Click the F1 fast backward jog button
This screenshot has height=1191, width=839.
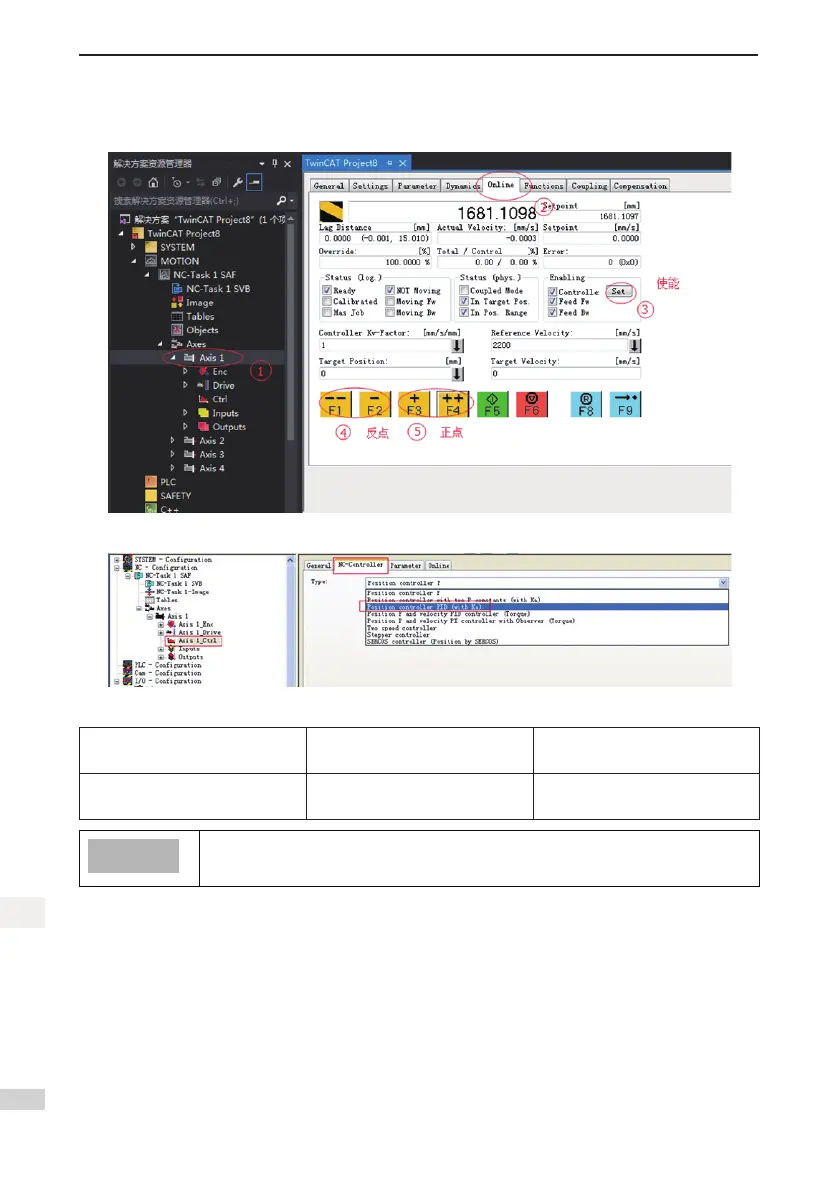pyautogui.click(x=336, y=404)
